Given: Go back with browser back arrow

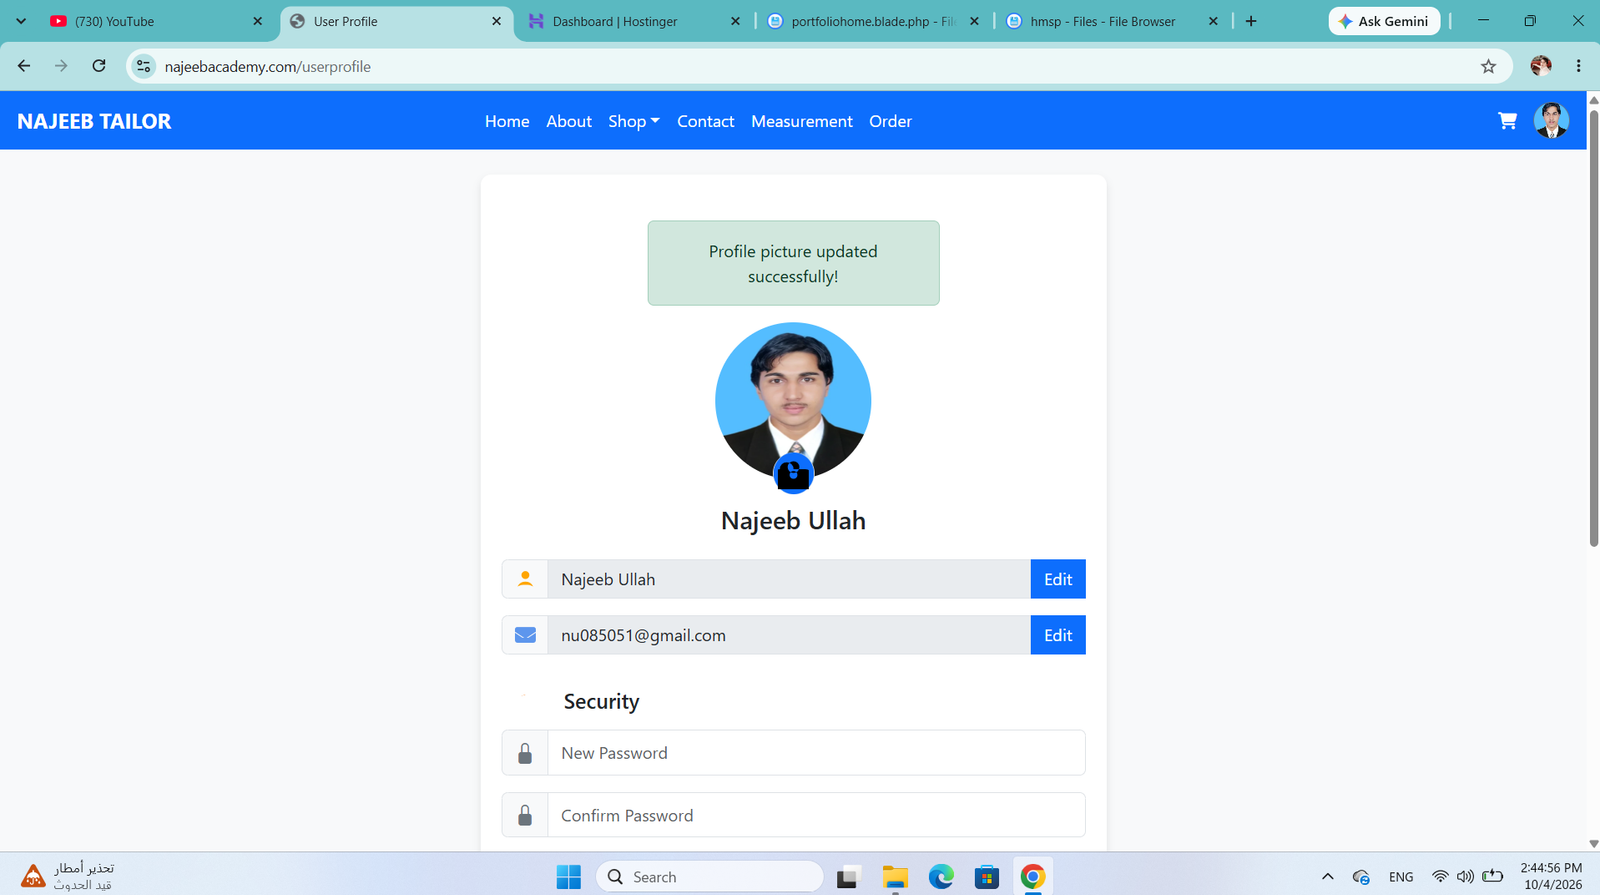Looking at the screenshot, I should coord(24,66).
